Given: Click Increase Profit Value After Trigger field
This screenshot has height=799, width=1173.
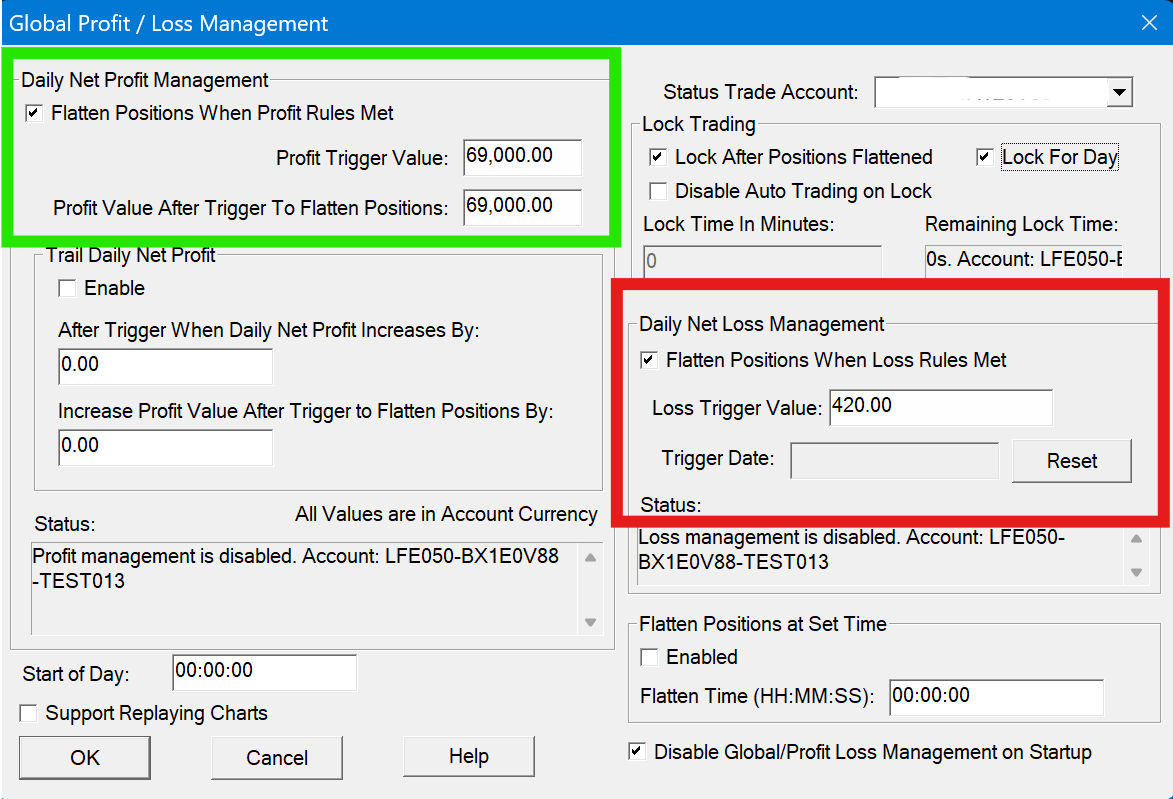Looking at the screenshot, I should (165, 447).
